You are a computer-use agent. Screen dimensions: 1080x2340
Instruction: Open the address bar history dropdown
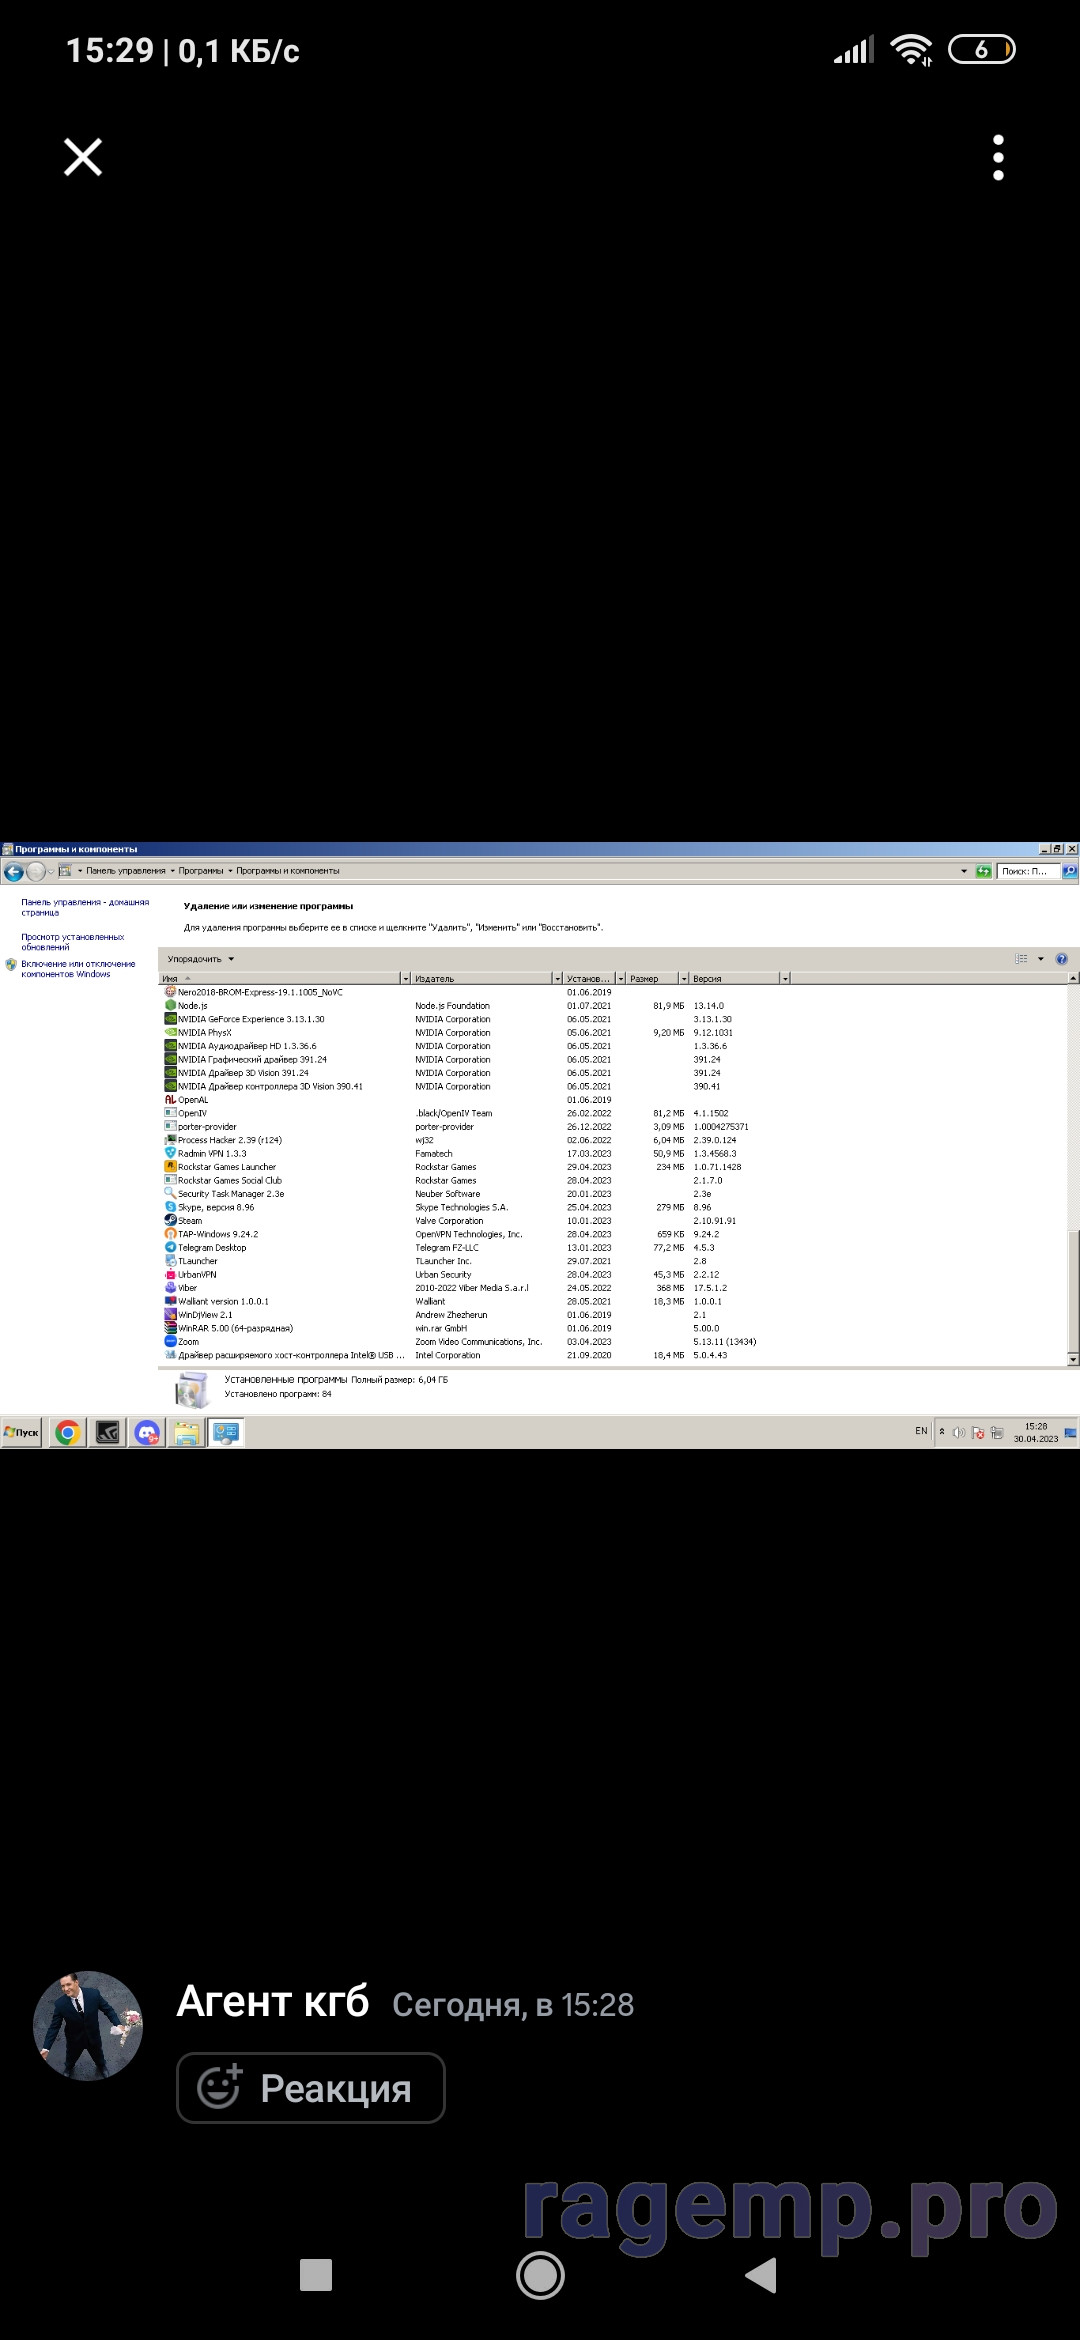pos(964,871)
